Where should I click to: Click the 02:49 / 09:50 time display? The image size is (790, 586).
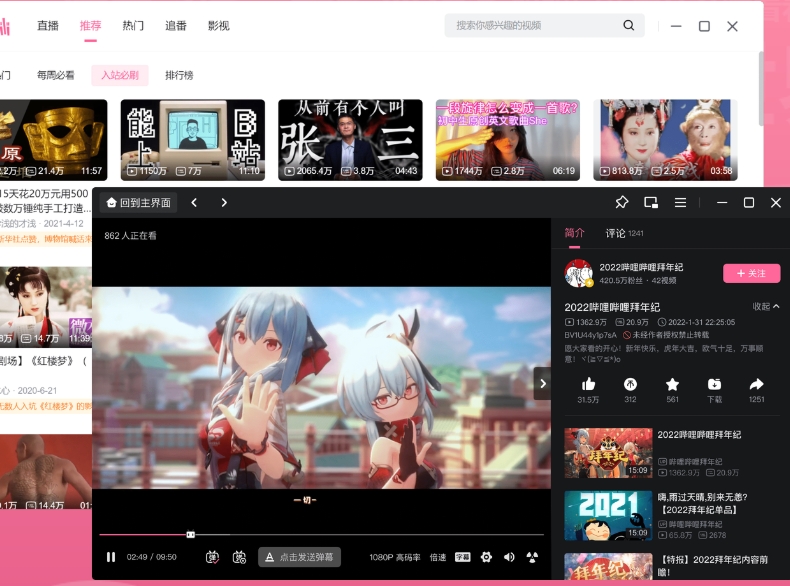tap(152, 557)
